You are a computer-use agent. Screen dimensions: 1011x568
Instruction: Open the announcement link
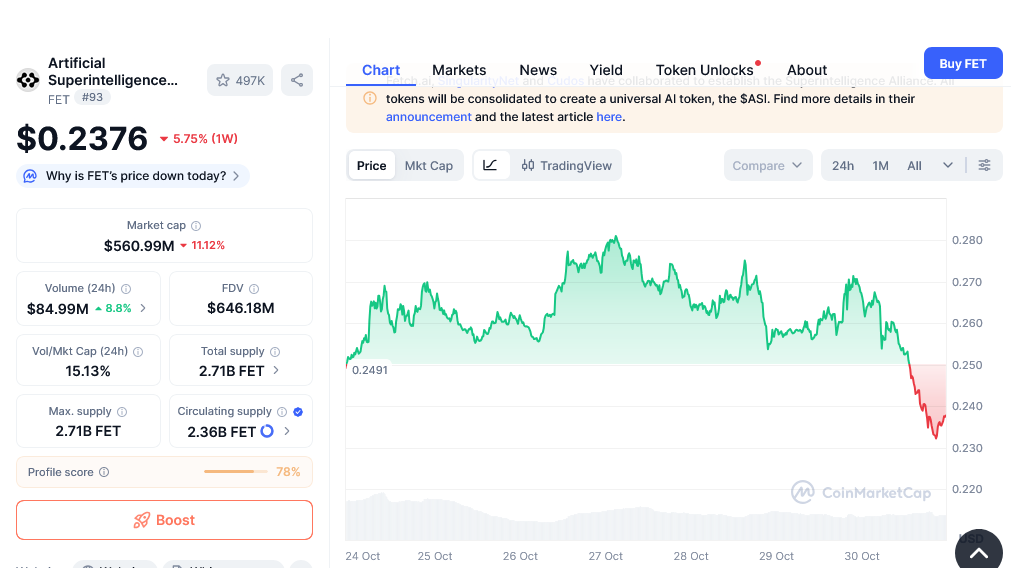[428, 117]
